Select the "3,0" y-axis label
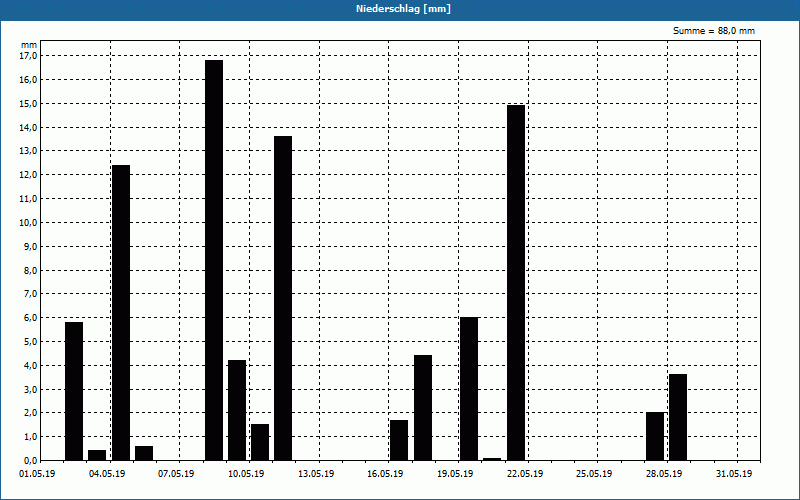 pyautogui.click(x=31, y=390)
